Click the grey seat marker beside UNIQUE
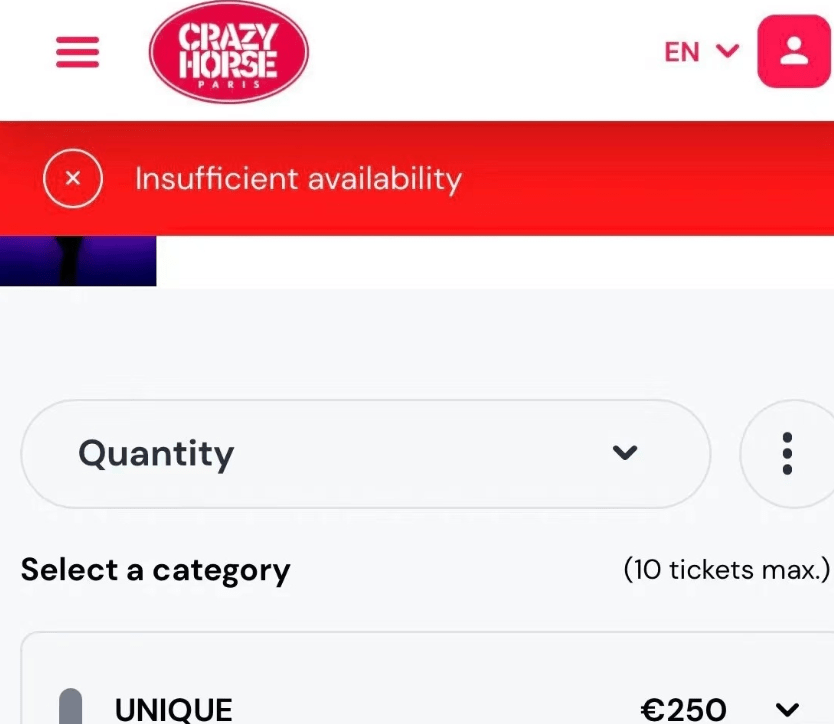 [x=70, y=708]
